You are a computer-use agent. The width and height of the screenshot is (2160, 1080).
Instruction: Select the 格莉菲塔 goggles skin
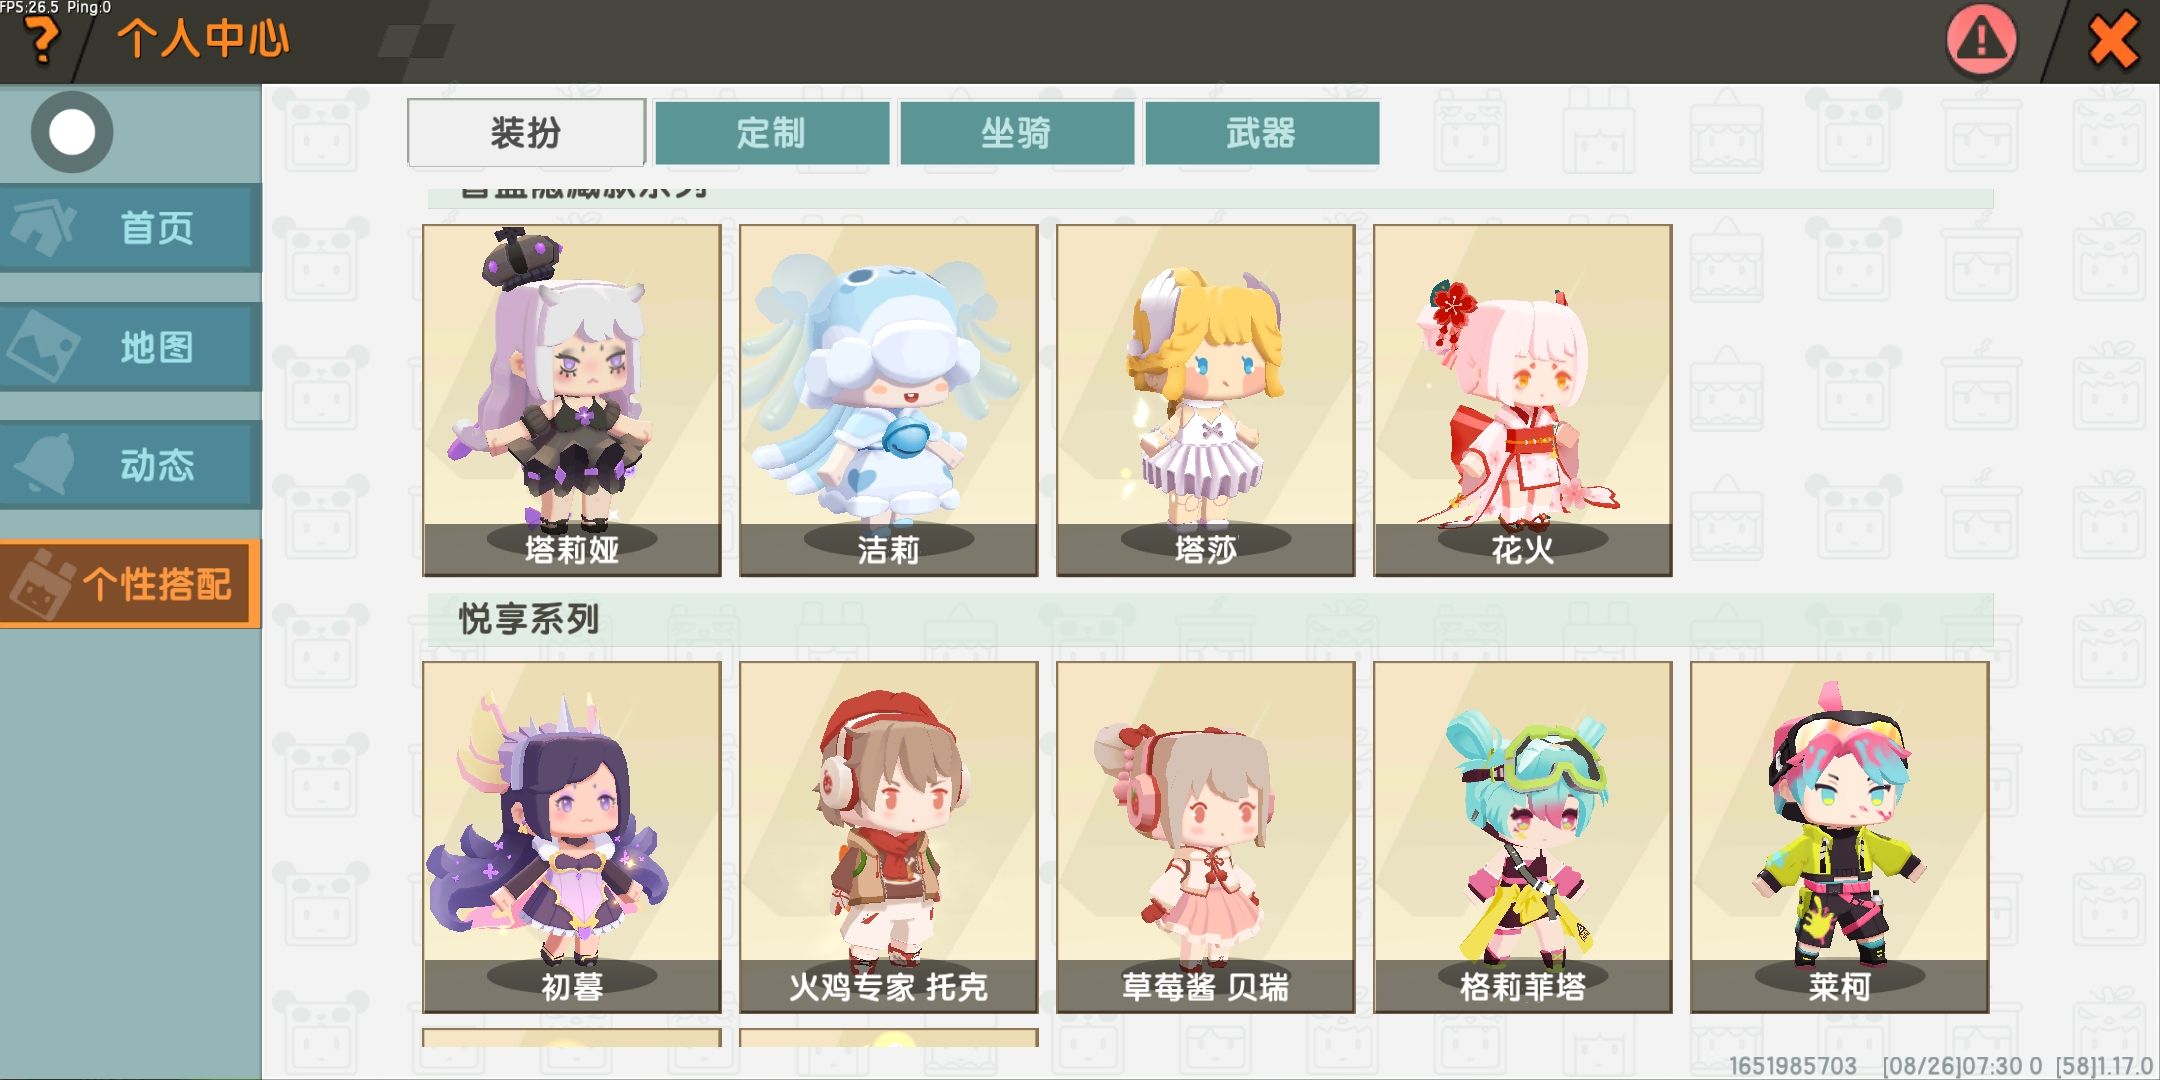point(1523,837)
